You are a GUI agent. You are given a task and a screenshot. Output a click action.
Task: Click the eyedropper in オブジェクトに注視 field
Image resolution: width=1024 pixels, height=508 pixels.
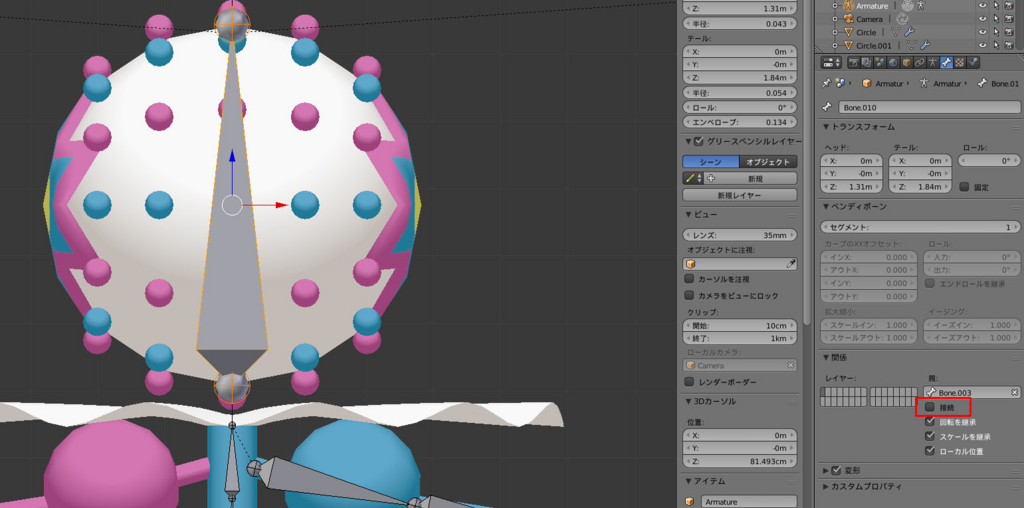coord(790,264)
